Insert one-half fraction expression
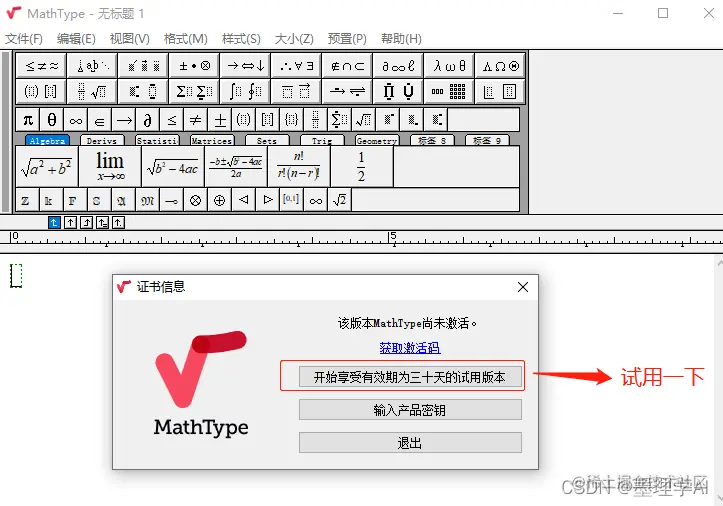 coord(362,167)
